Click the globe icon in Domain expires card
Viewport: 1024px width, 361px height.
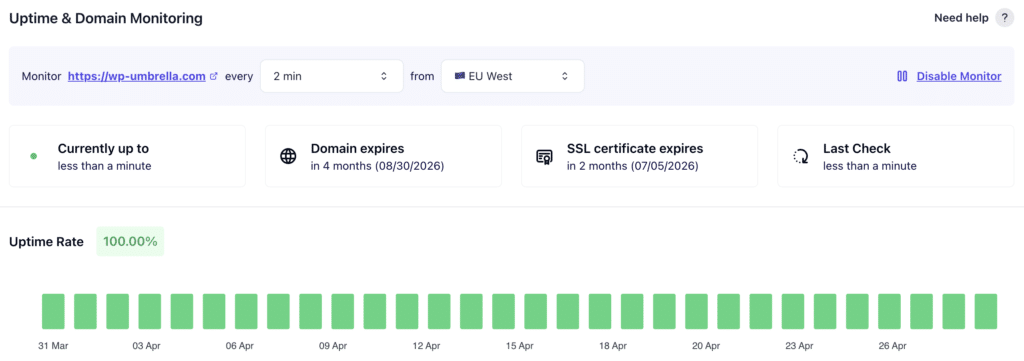[288, 157]
